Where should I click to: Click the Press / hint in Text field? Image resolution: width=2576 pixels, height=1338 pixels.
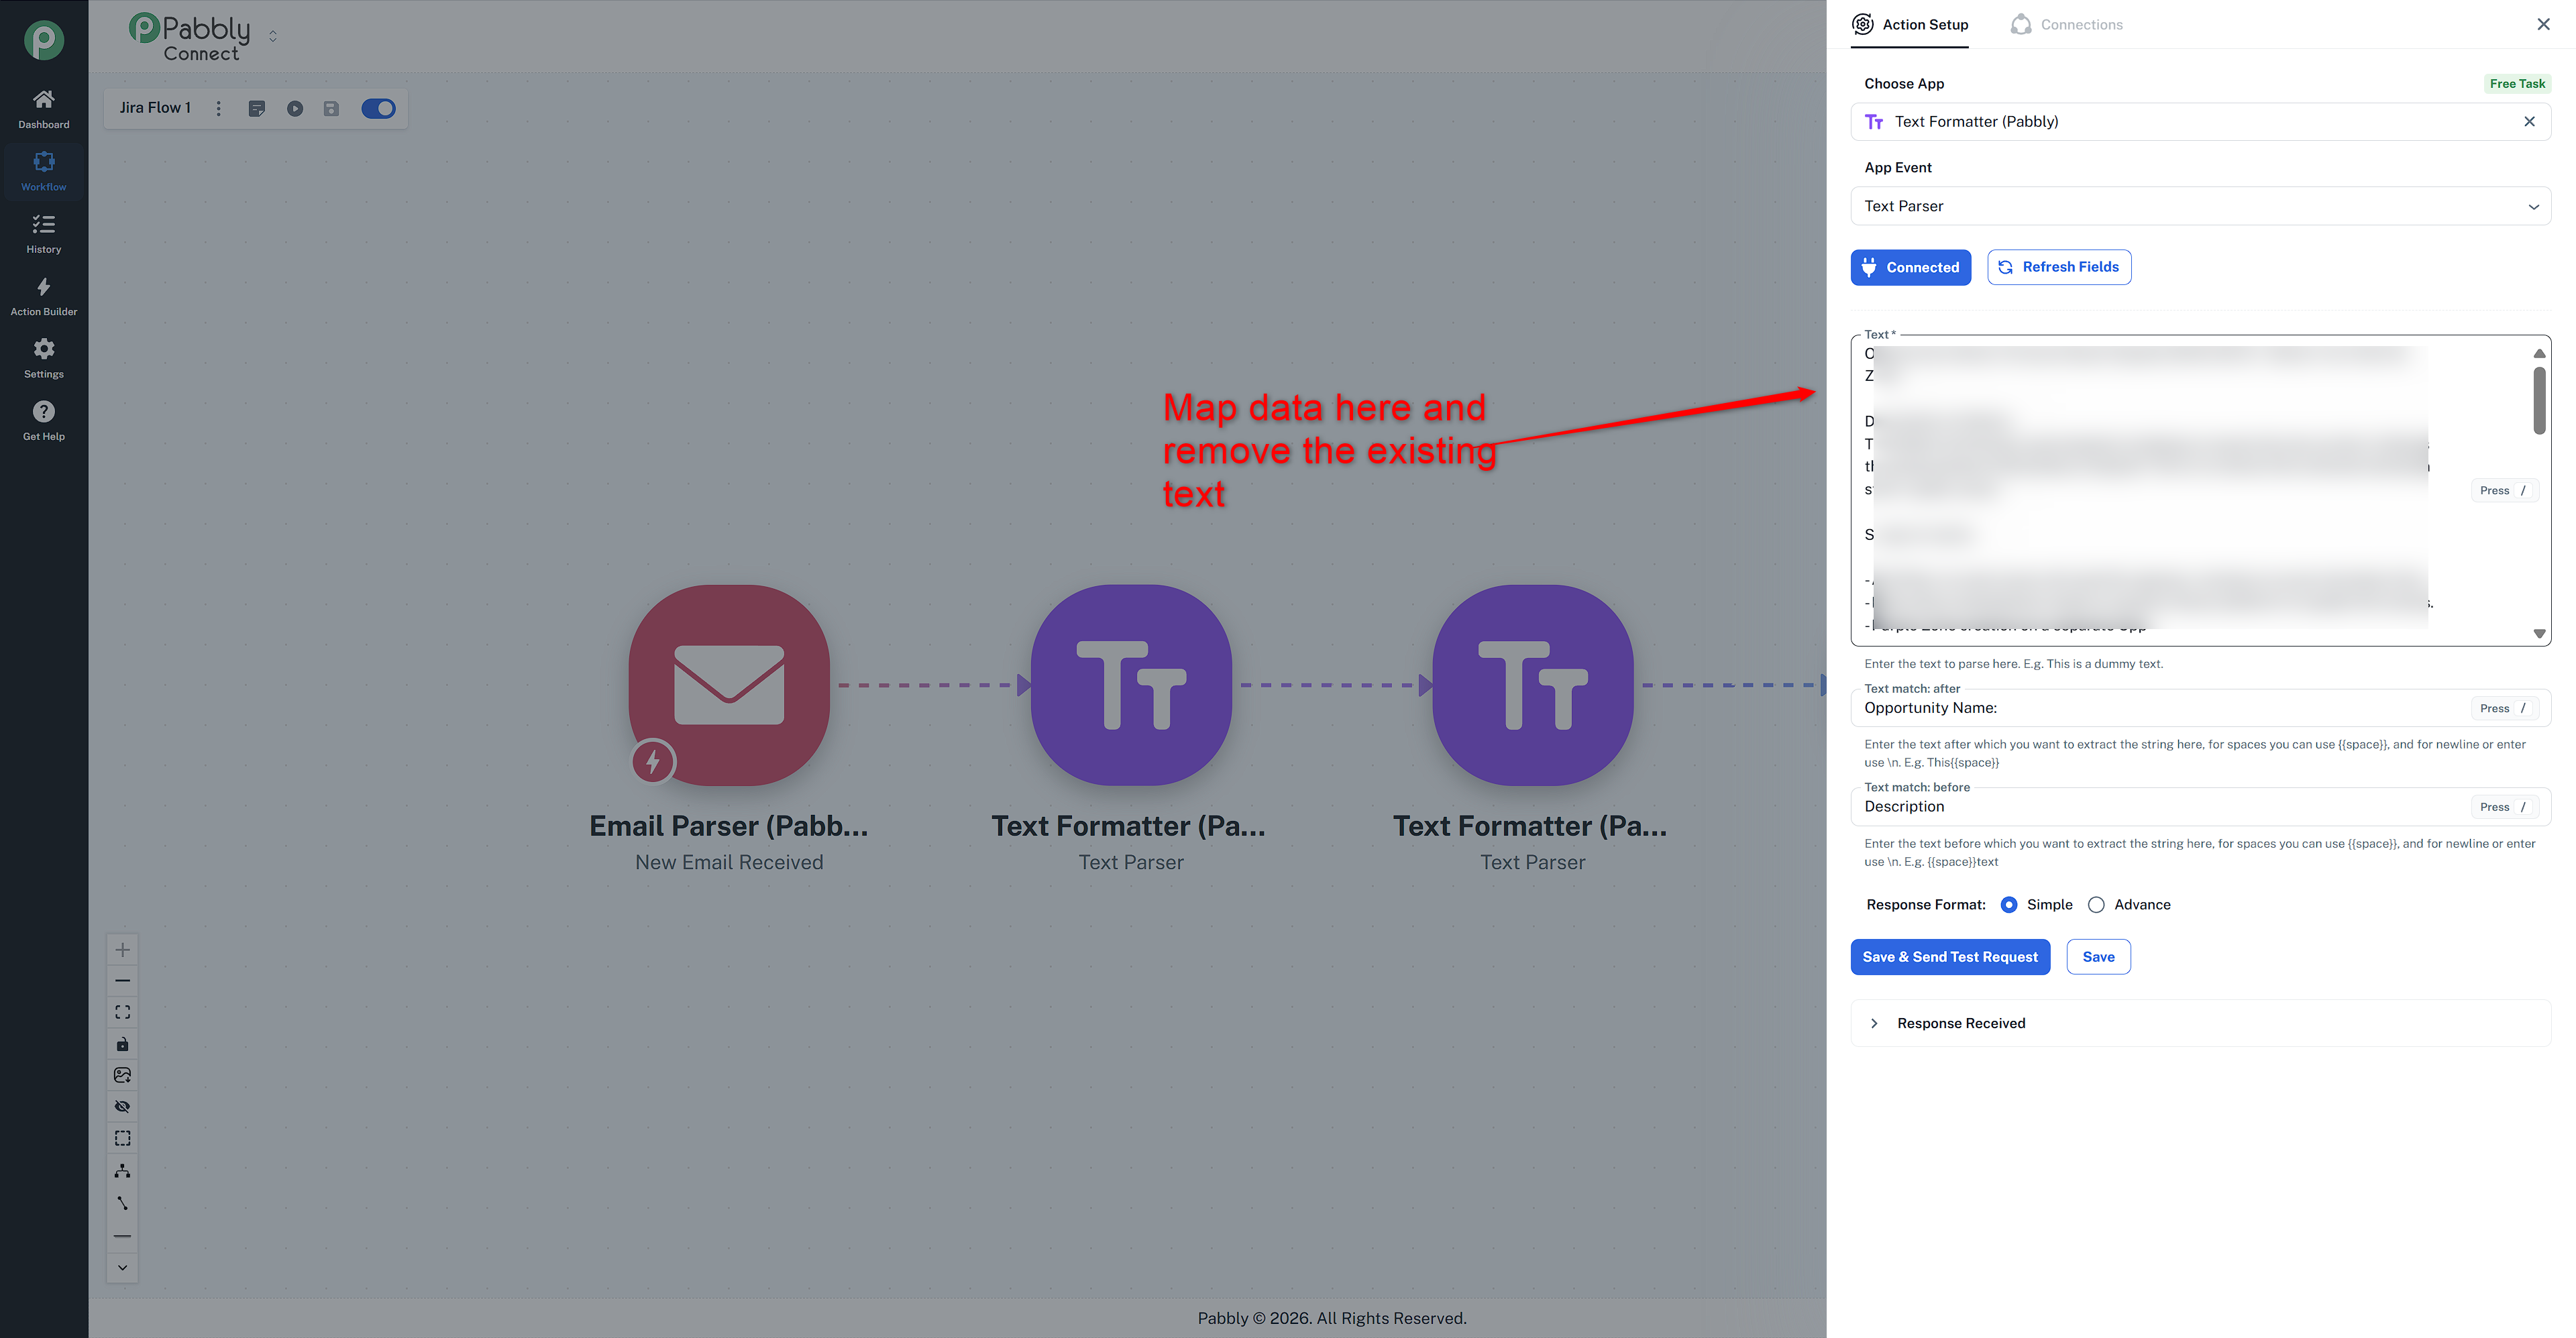coord(2504,490)
